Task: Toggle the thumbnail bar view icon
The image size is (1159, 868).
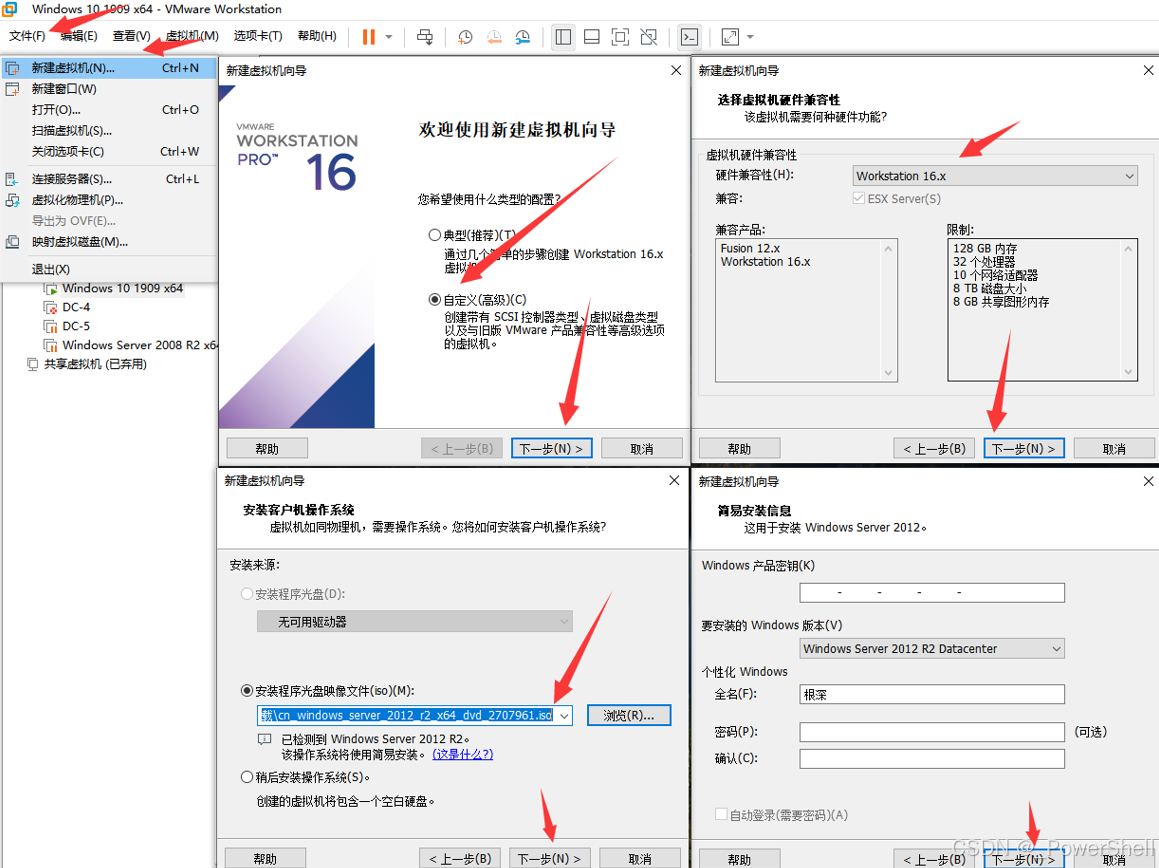Action: (591, 37)
